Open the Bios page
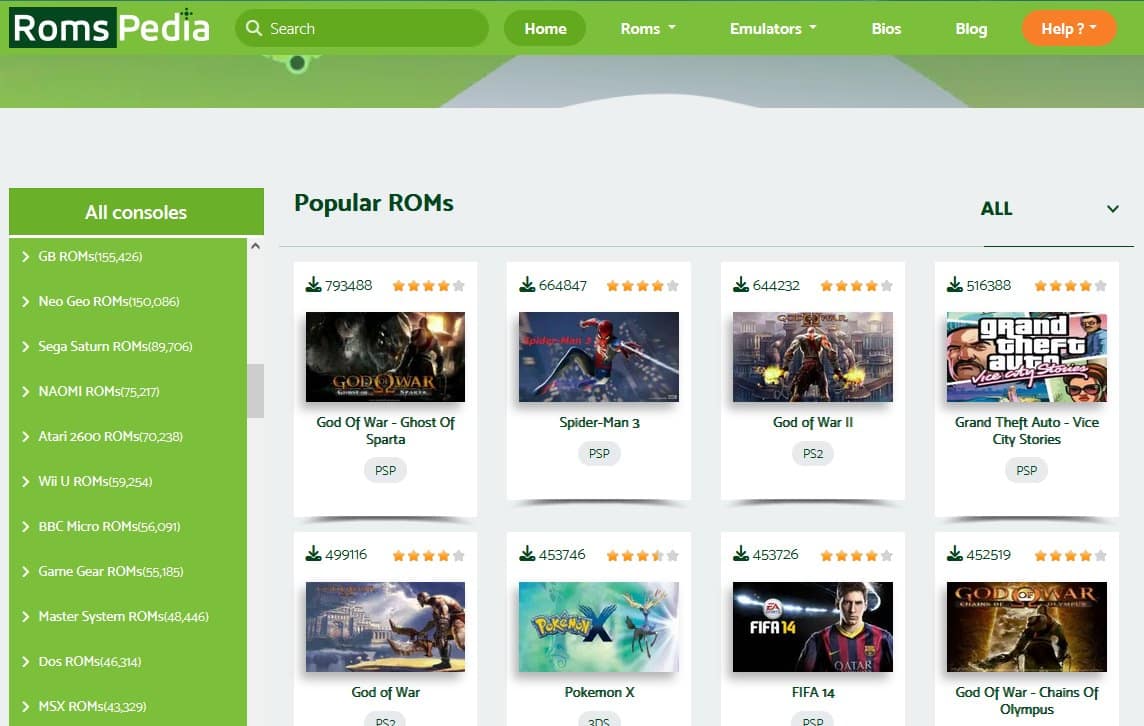The height and width of the screenshot is (726, 1144). 886,28
